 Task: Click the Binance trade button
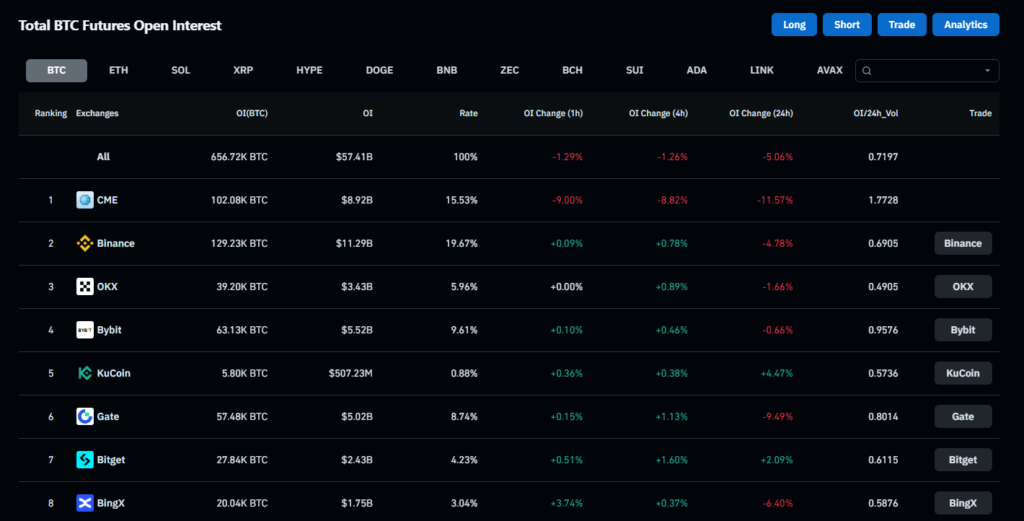[x=963, y=243]
